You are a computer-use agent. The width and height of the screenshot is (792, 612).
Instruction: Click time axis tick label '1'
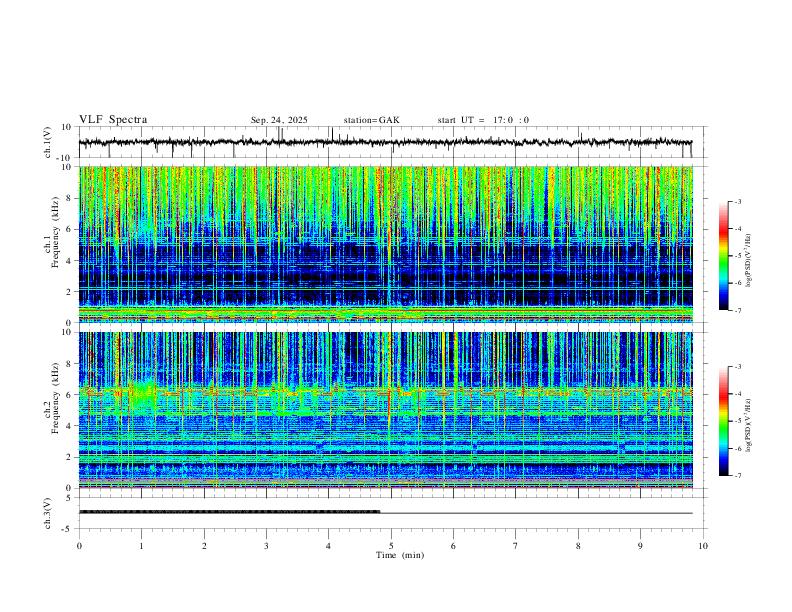point(141,546)
